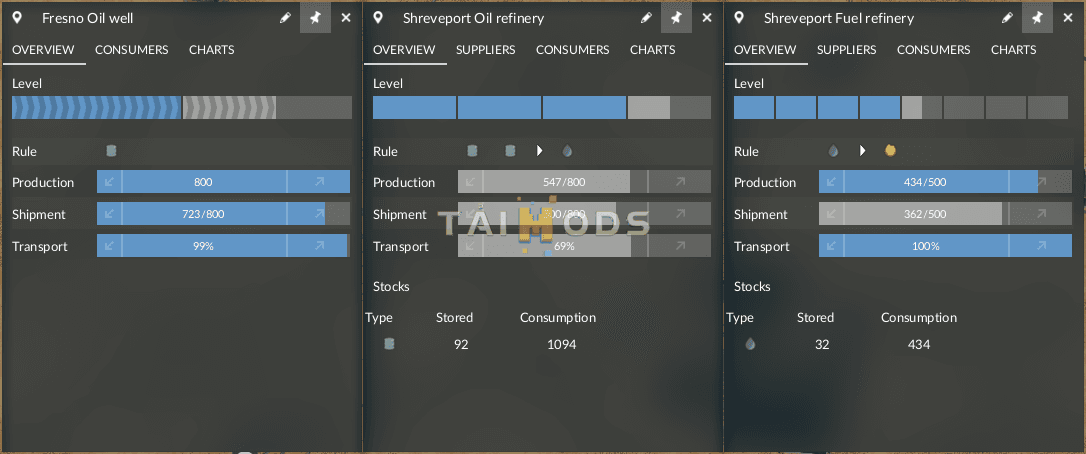Open Consumers tab in Fresno Oil well

pos(132,50)
